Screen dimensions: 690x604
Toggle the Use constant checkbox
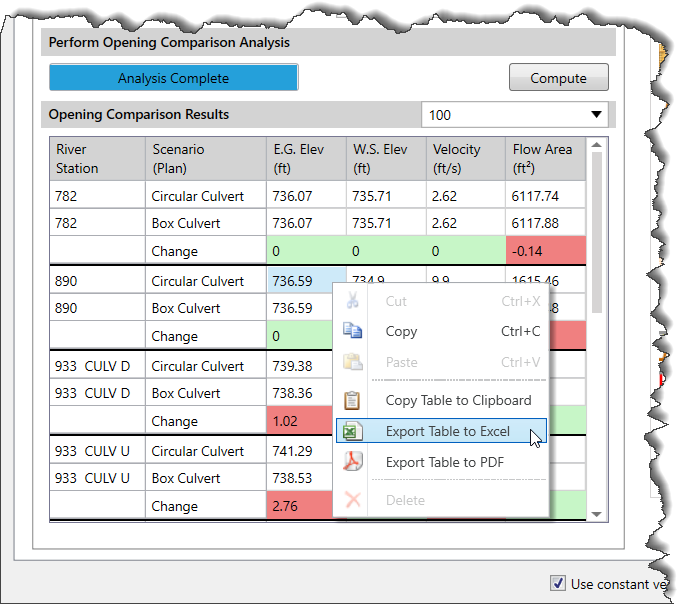(x=558, y=583)
